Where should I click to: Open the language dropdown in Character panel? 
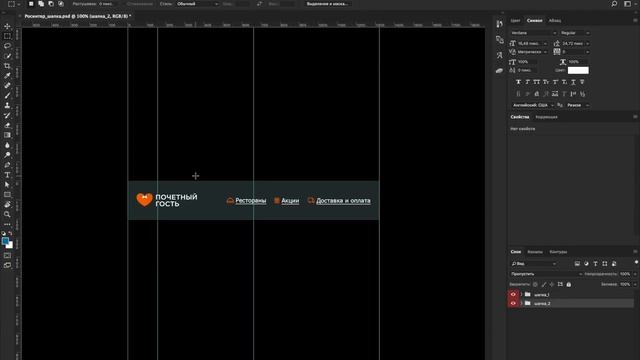tap(533, 105)
